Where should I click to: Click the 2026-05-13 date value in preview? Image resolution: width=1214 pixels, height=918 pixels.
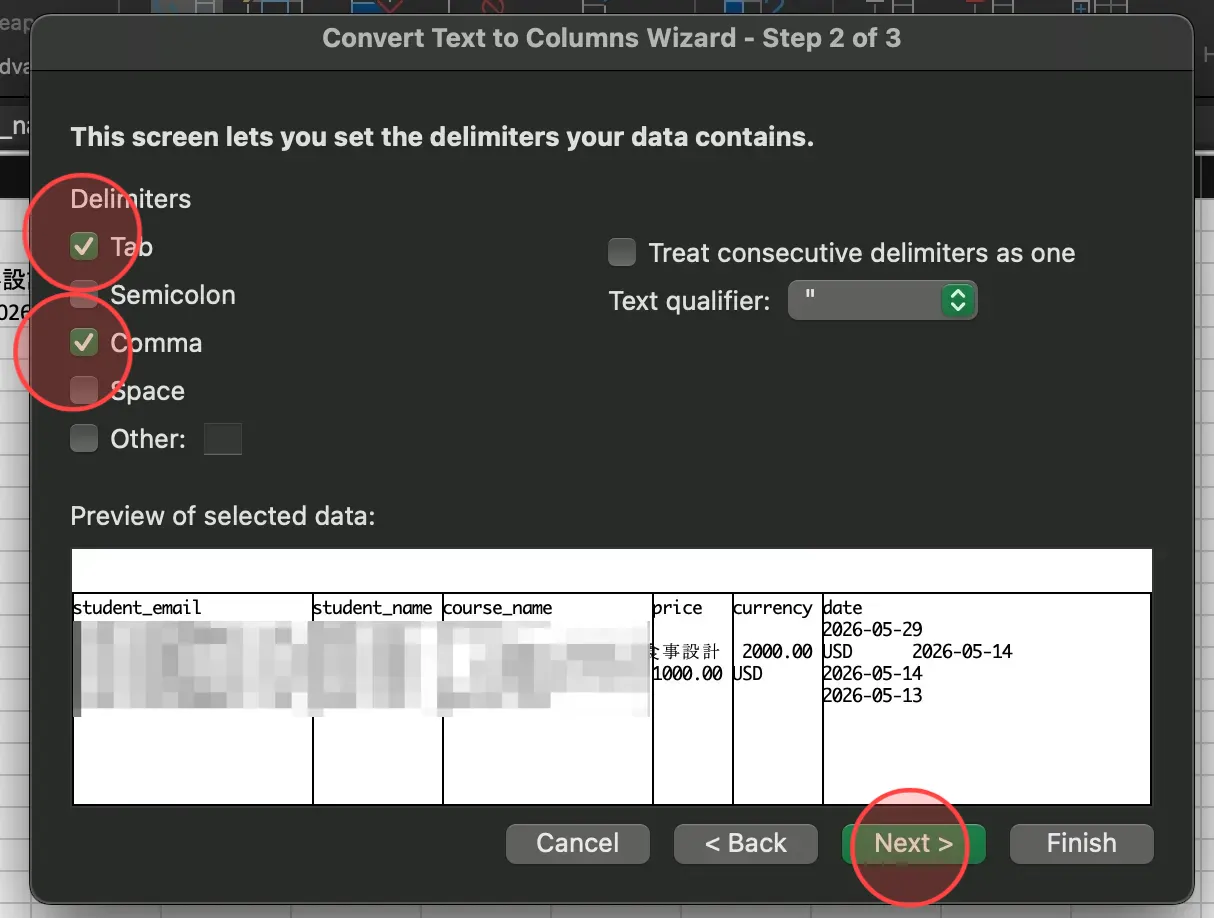(x=873, y=696)
